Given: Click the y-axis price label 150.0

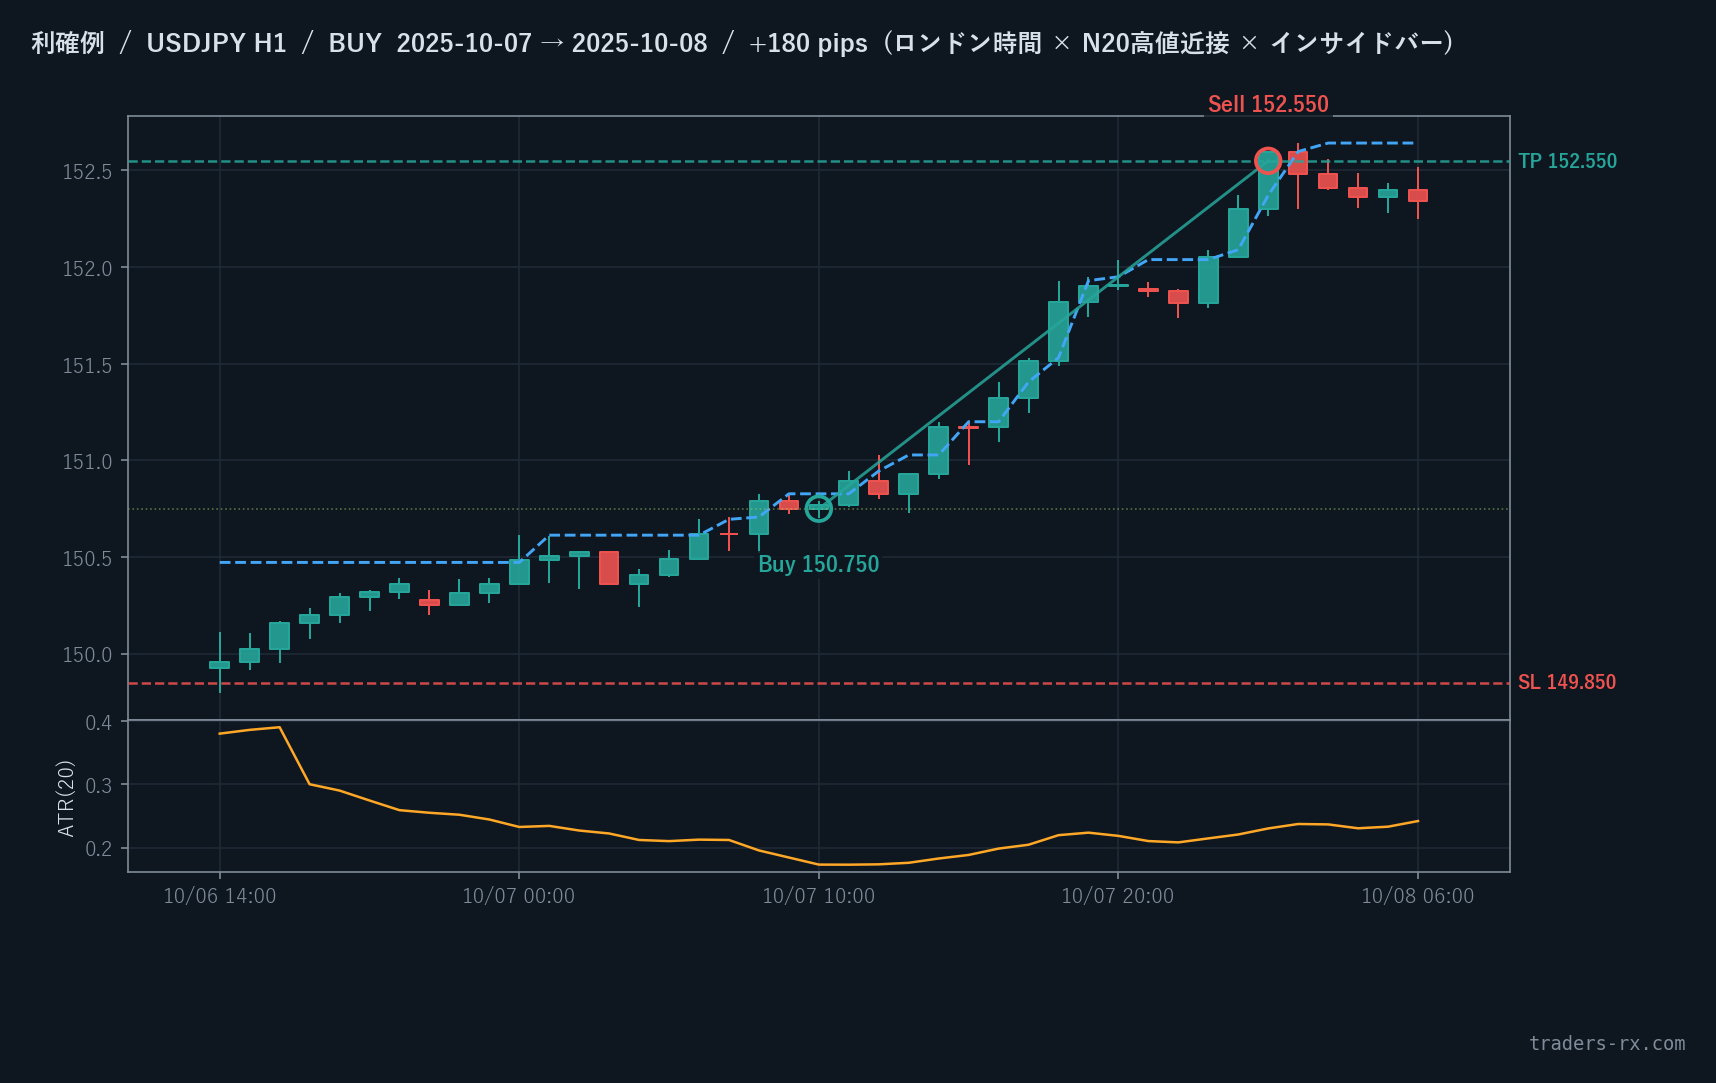Looking at the screenshot, I should click(x=87, y=655).
